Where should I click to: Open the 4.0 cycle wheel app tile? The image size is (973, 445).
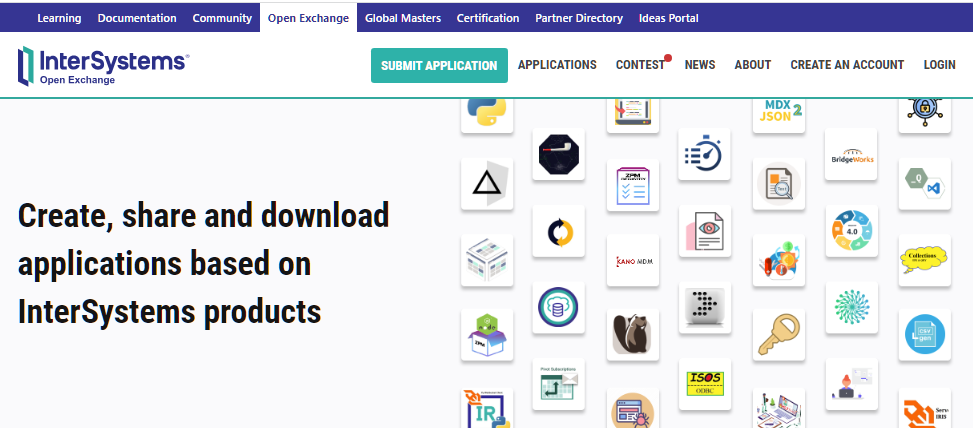coord(851,231)
